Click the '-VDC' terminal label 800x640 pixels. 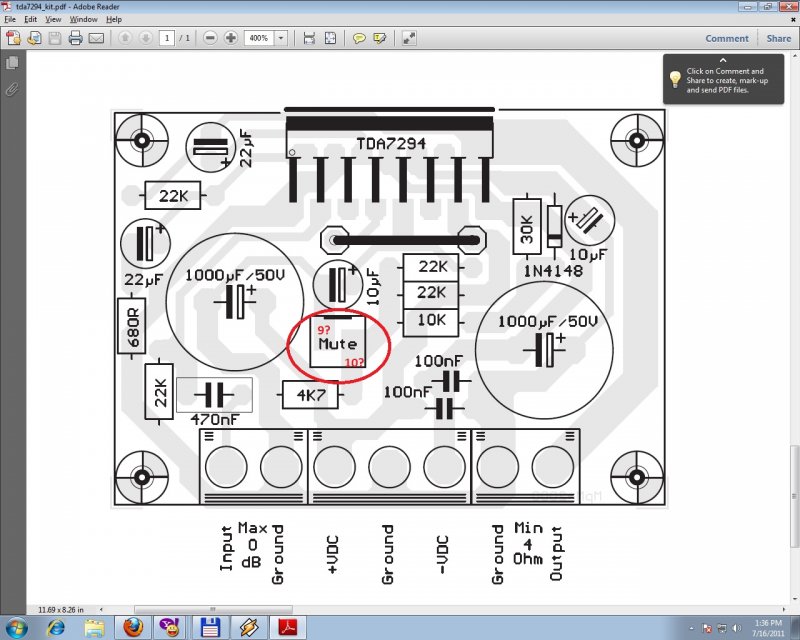click(x=442, y=554)
